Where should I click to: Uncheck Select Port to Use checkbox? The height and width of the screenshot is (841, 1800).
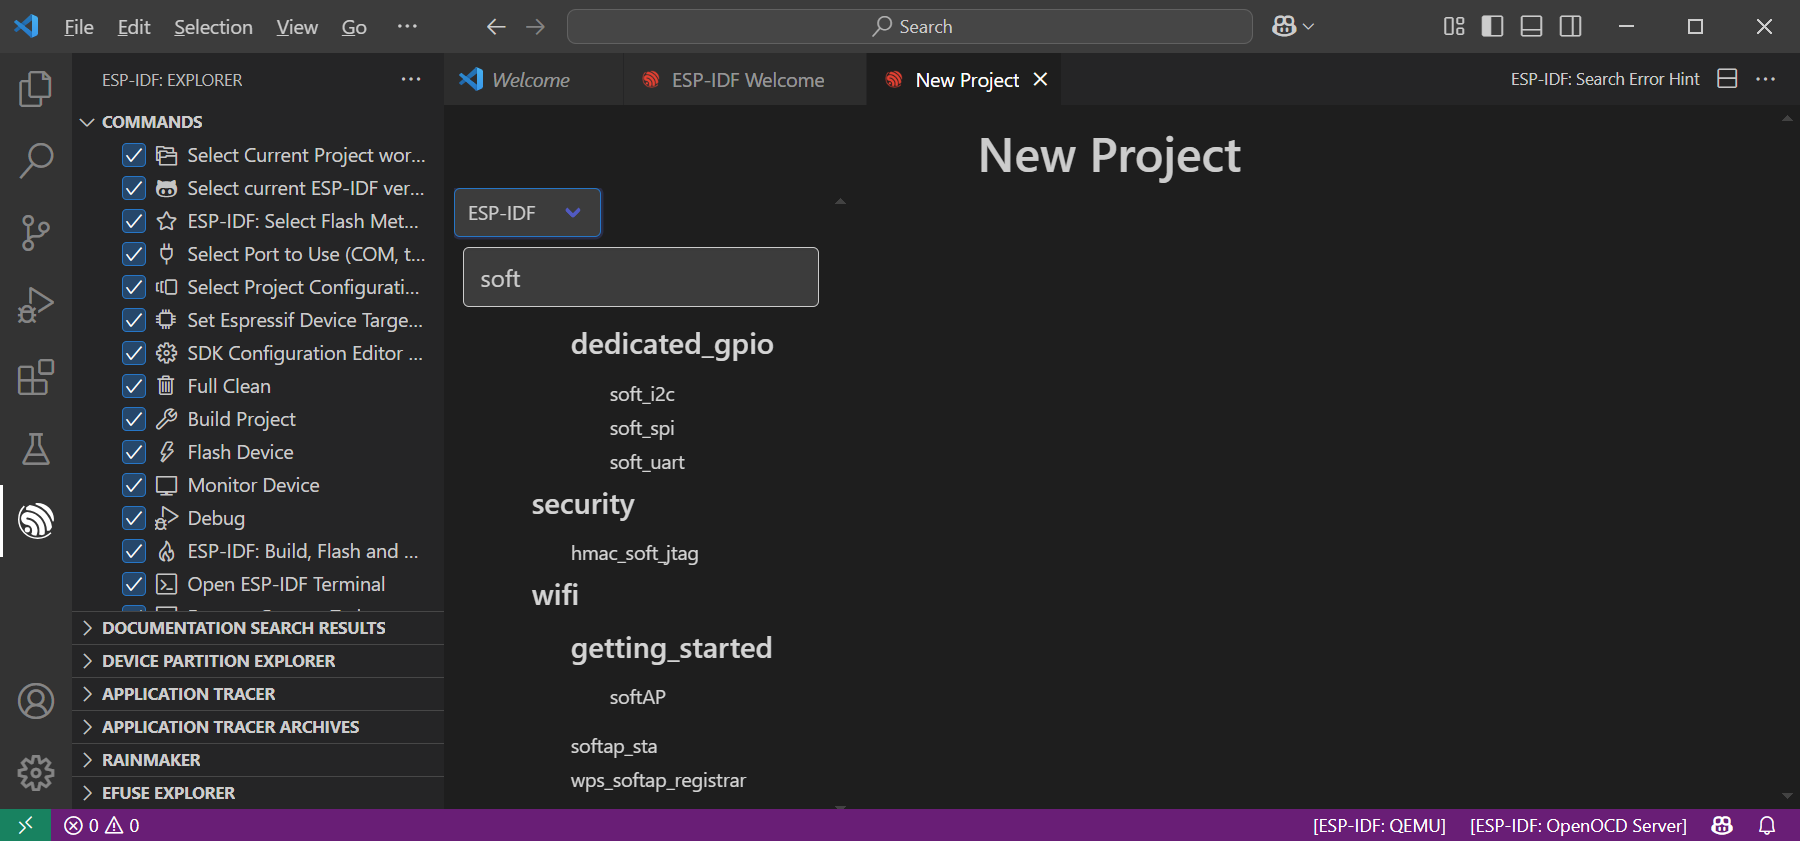click(x=134, y=254)
